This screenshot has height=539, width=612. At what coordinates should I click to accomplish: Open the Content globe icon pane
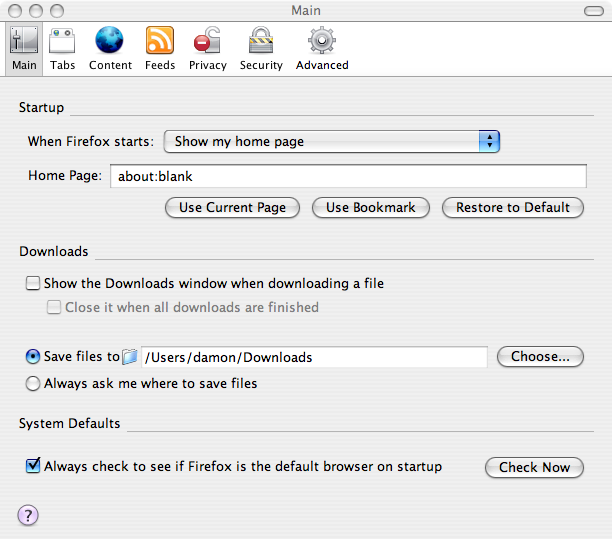(109, 40)
